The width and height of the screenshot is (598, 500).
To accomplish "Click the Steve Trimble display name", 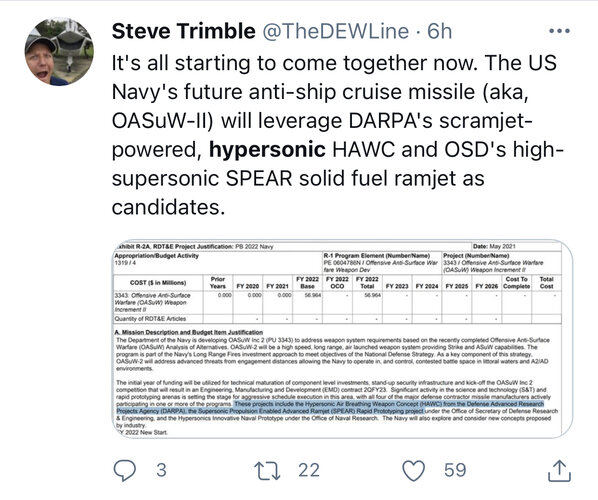I will (x=183, y=31).
